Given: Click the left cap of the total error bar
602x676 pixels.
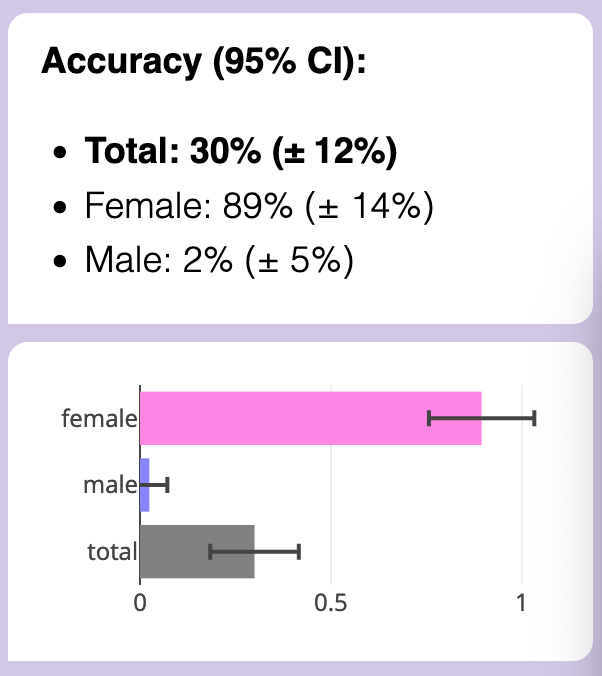Looking at the screenshot, I should coord(210,551).
